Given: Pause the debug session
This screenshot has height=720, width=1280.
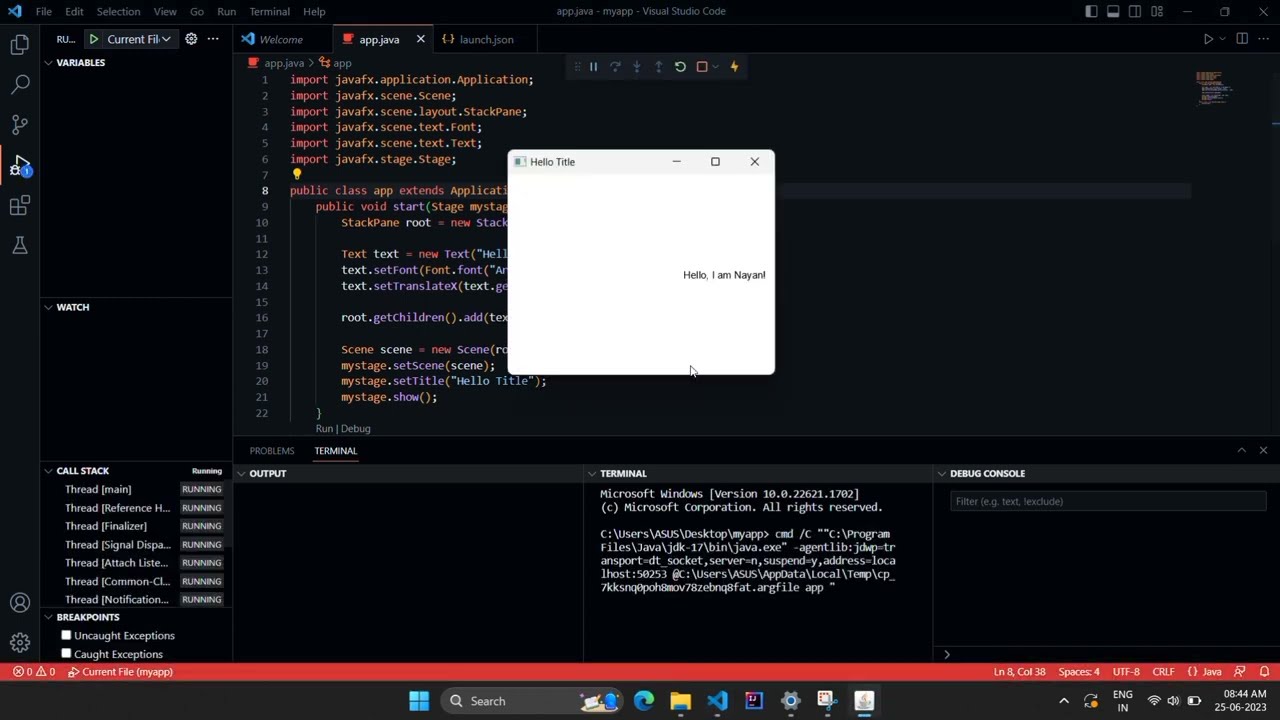Looking at the screenshot, I should pos(593,67).
